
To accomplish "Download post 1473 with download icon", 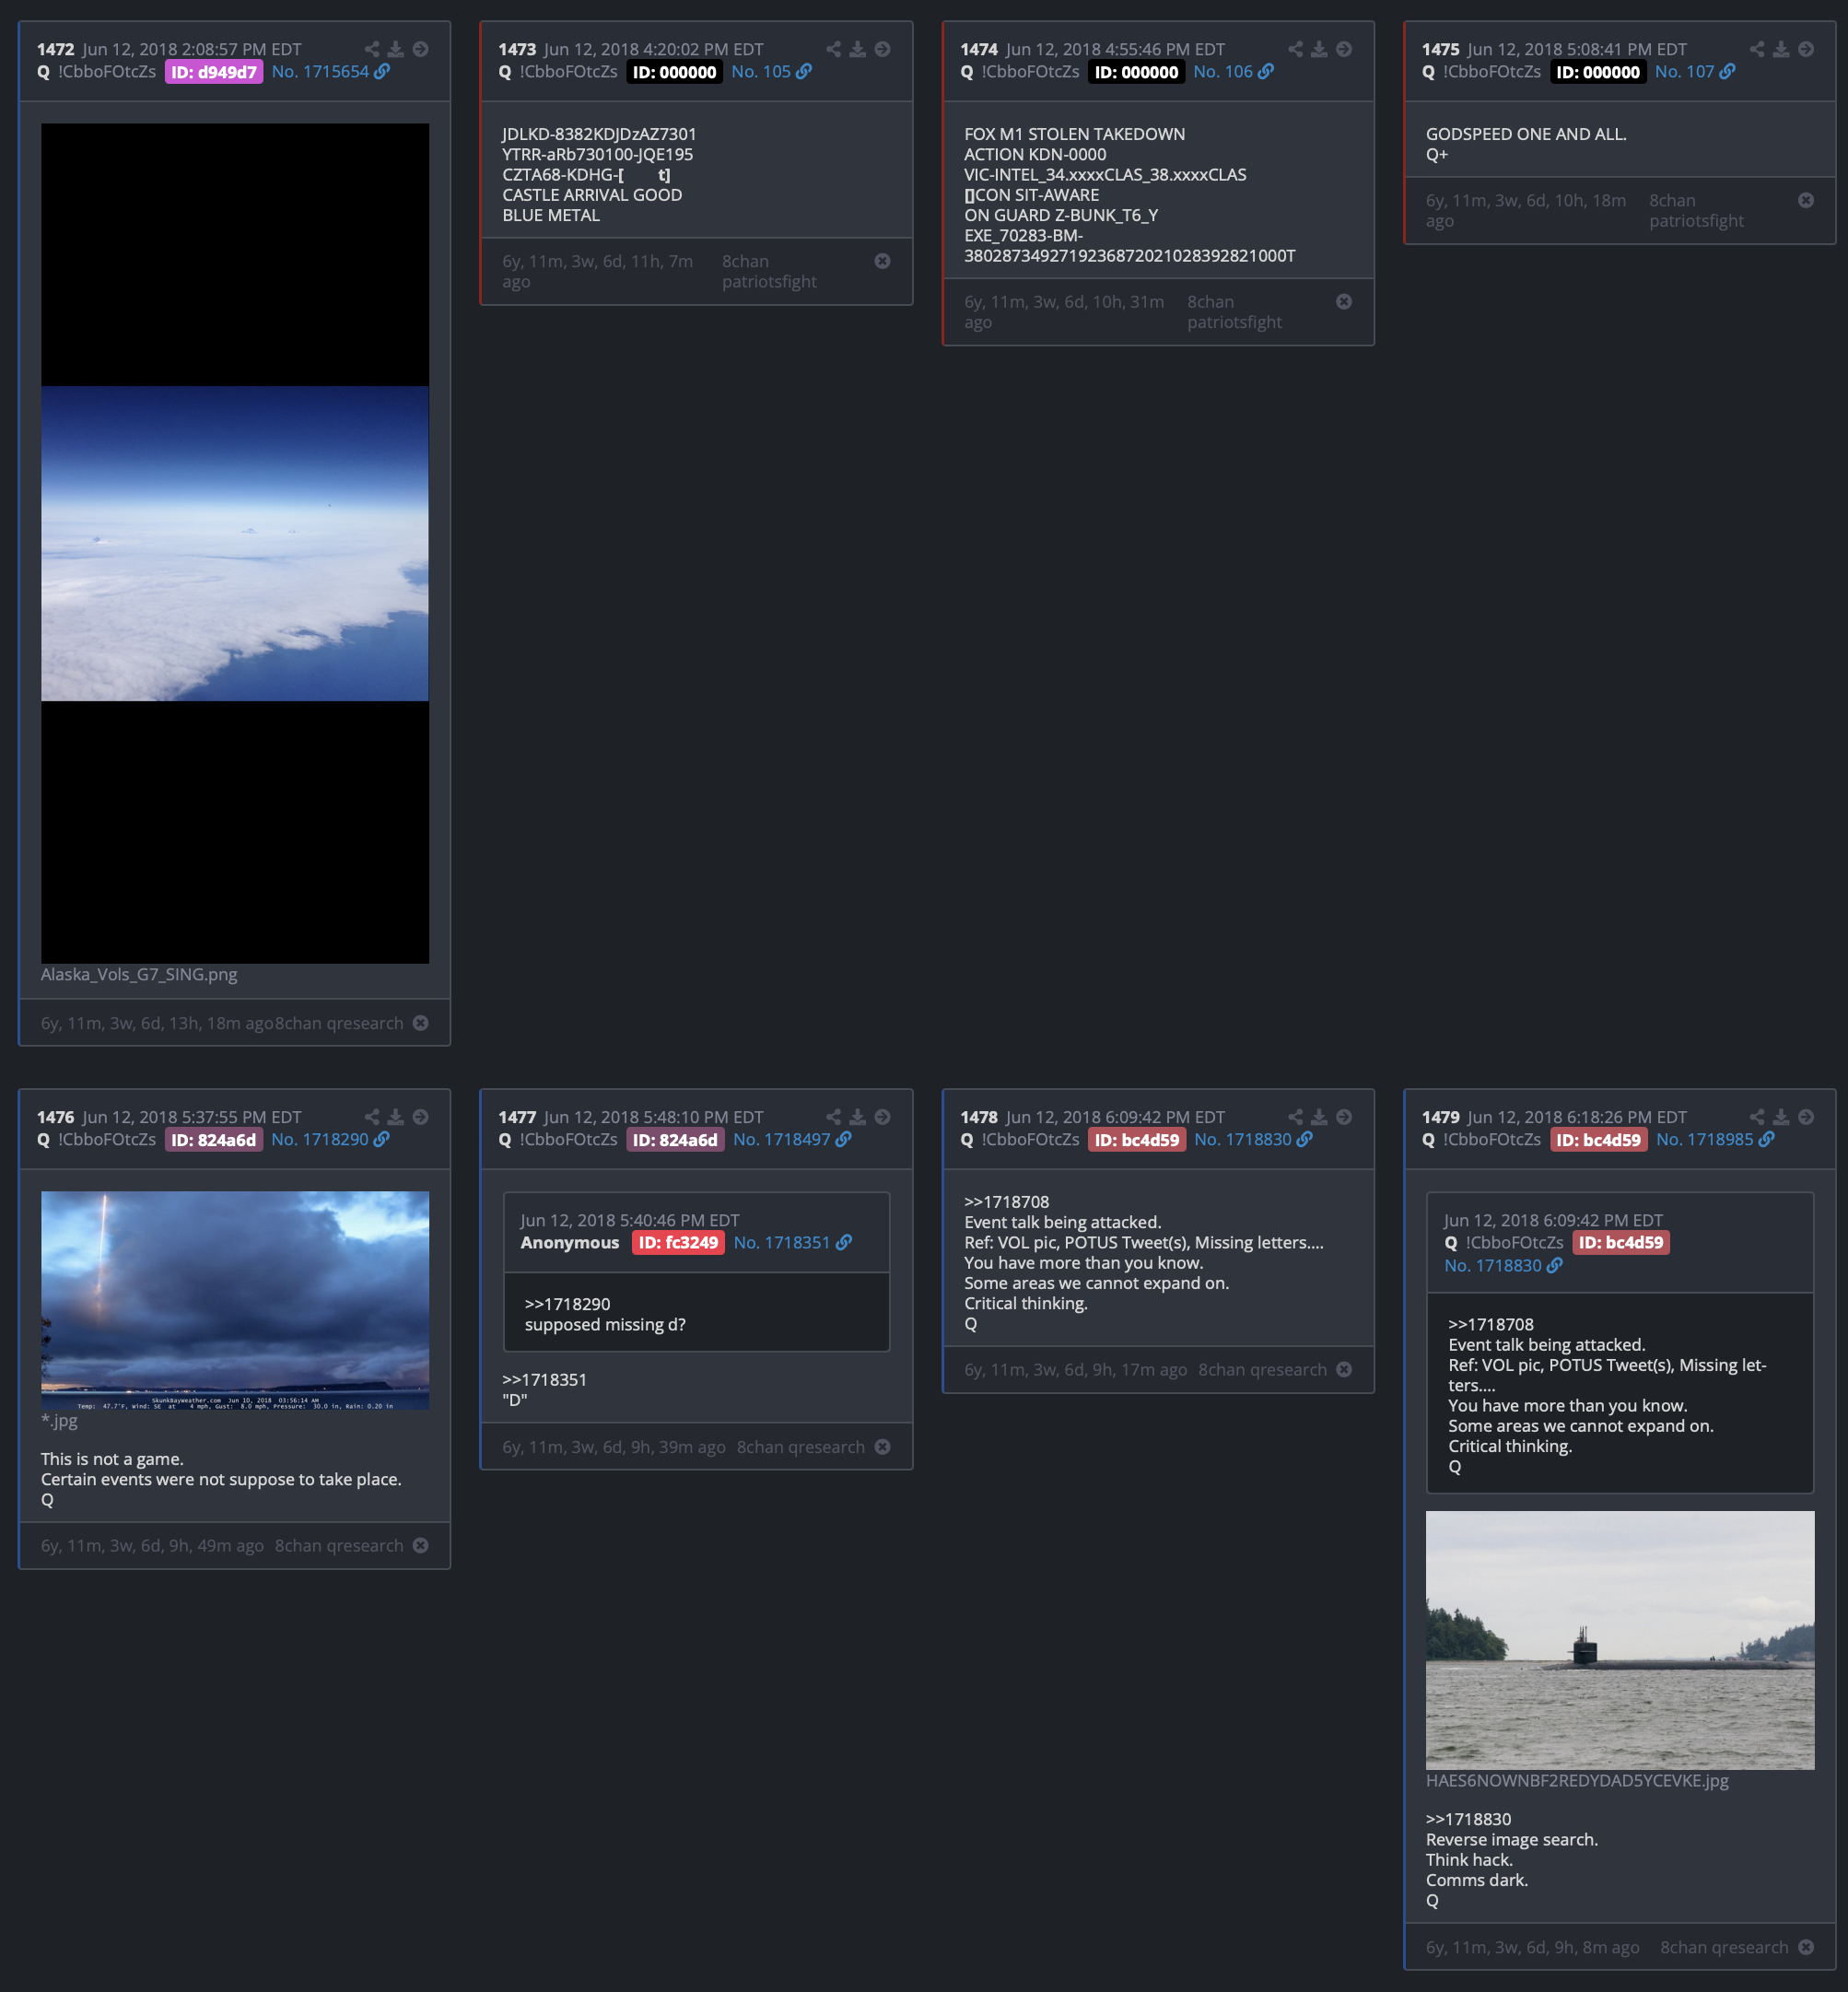I will tap(858, 49).
